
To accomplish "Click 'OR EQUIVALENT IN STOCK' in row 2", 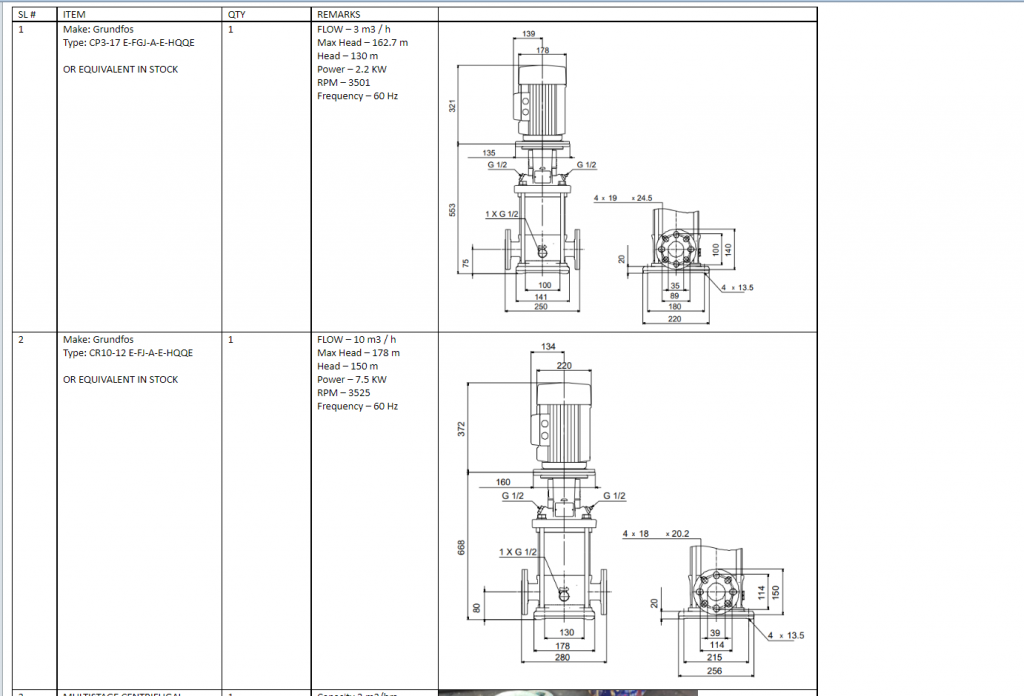I will tap(120, 380).
